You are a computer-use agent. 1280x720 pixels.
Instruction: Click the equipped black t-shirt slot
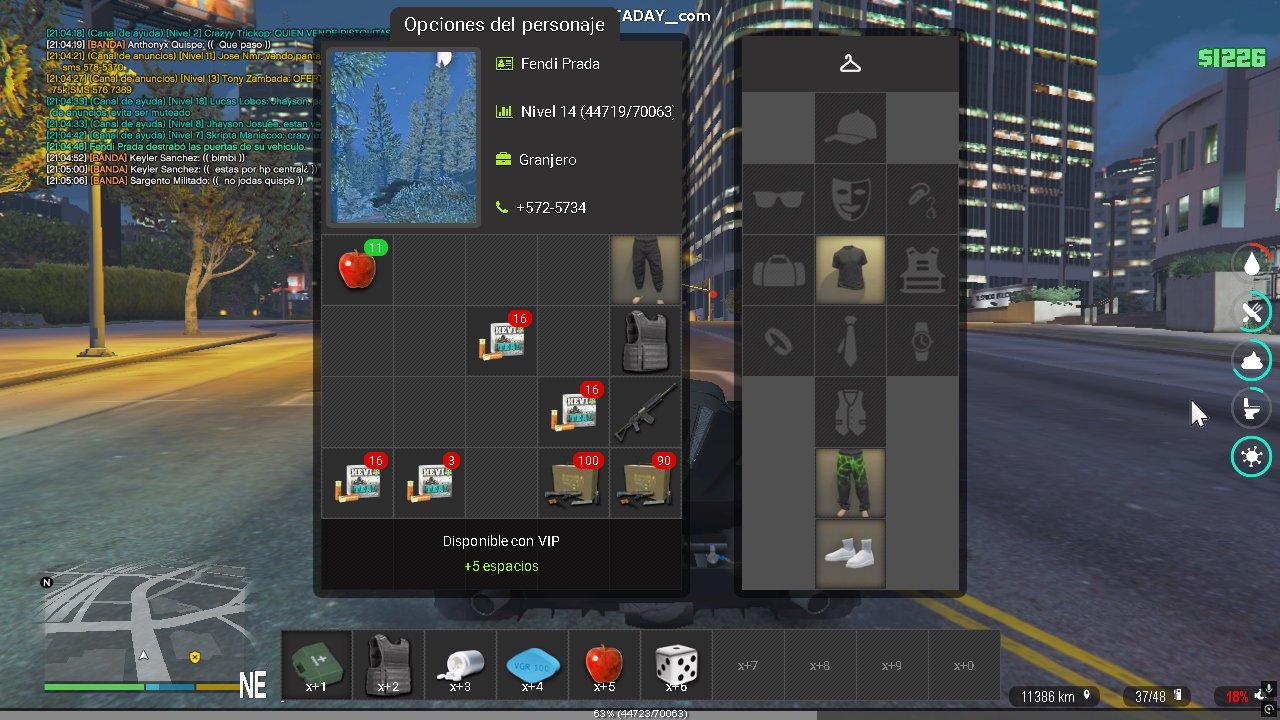(850, 270)
